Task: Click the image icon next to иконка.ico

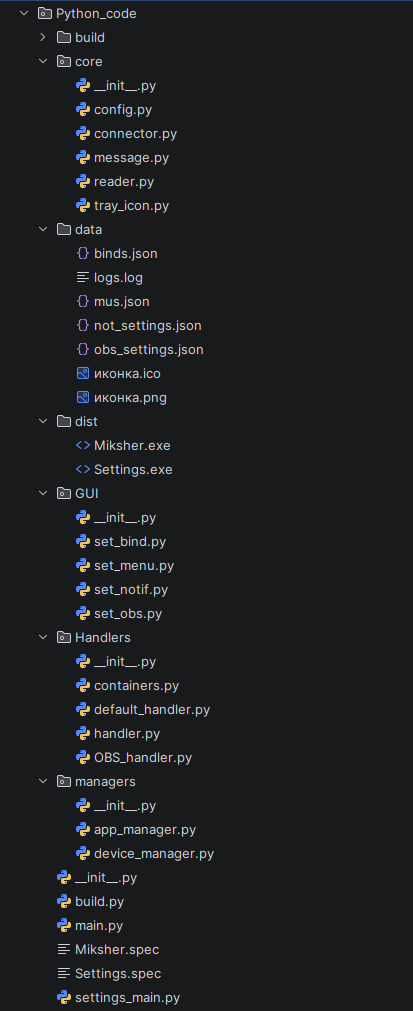Action: (x=82, y=373)
